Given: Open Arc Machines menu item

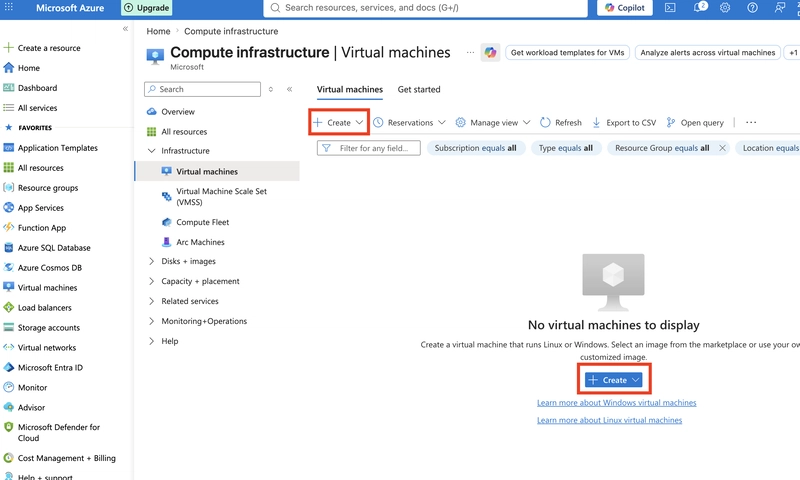Looking at the screenshot, I should (x=200, y=242).
